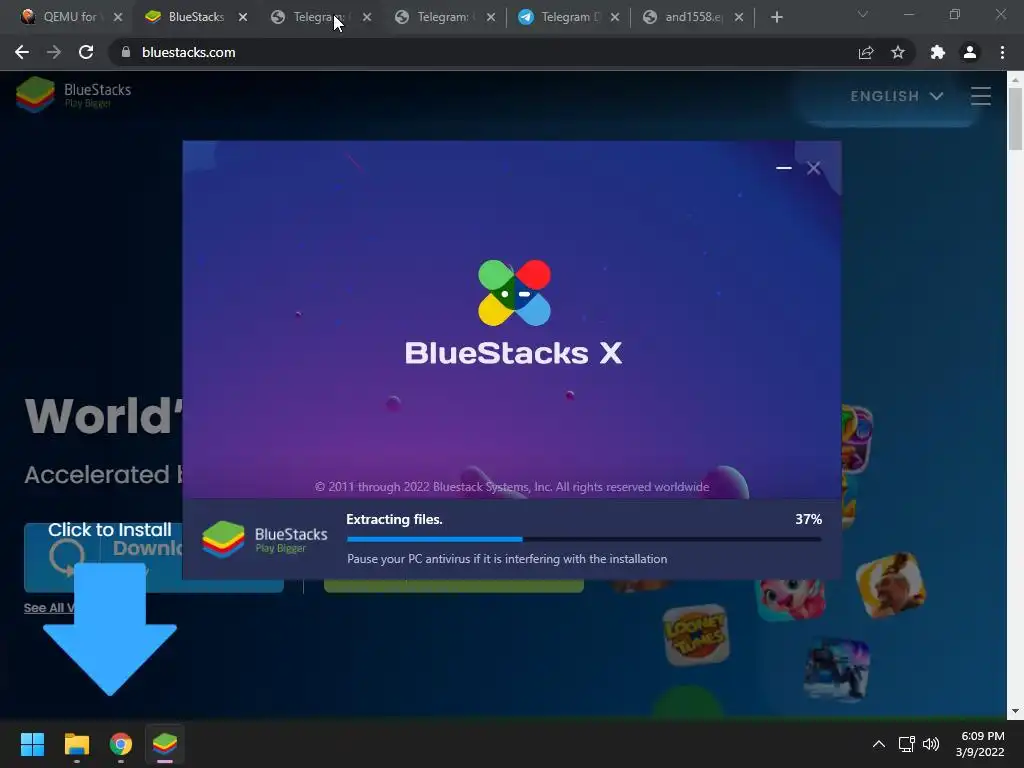Image resolution: width=1024 pixels, height=768 pixels.
Task: Close the Telegram Desktop tab
Action: [615, 17]
